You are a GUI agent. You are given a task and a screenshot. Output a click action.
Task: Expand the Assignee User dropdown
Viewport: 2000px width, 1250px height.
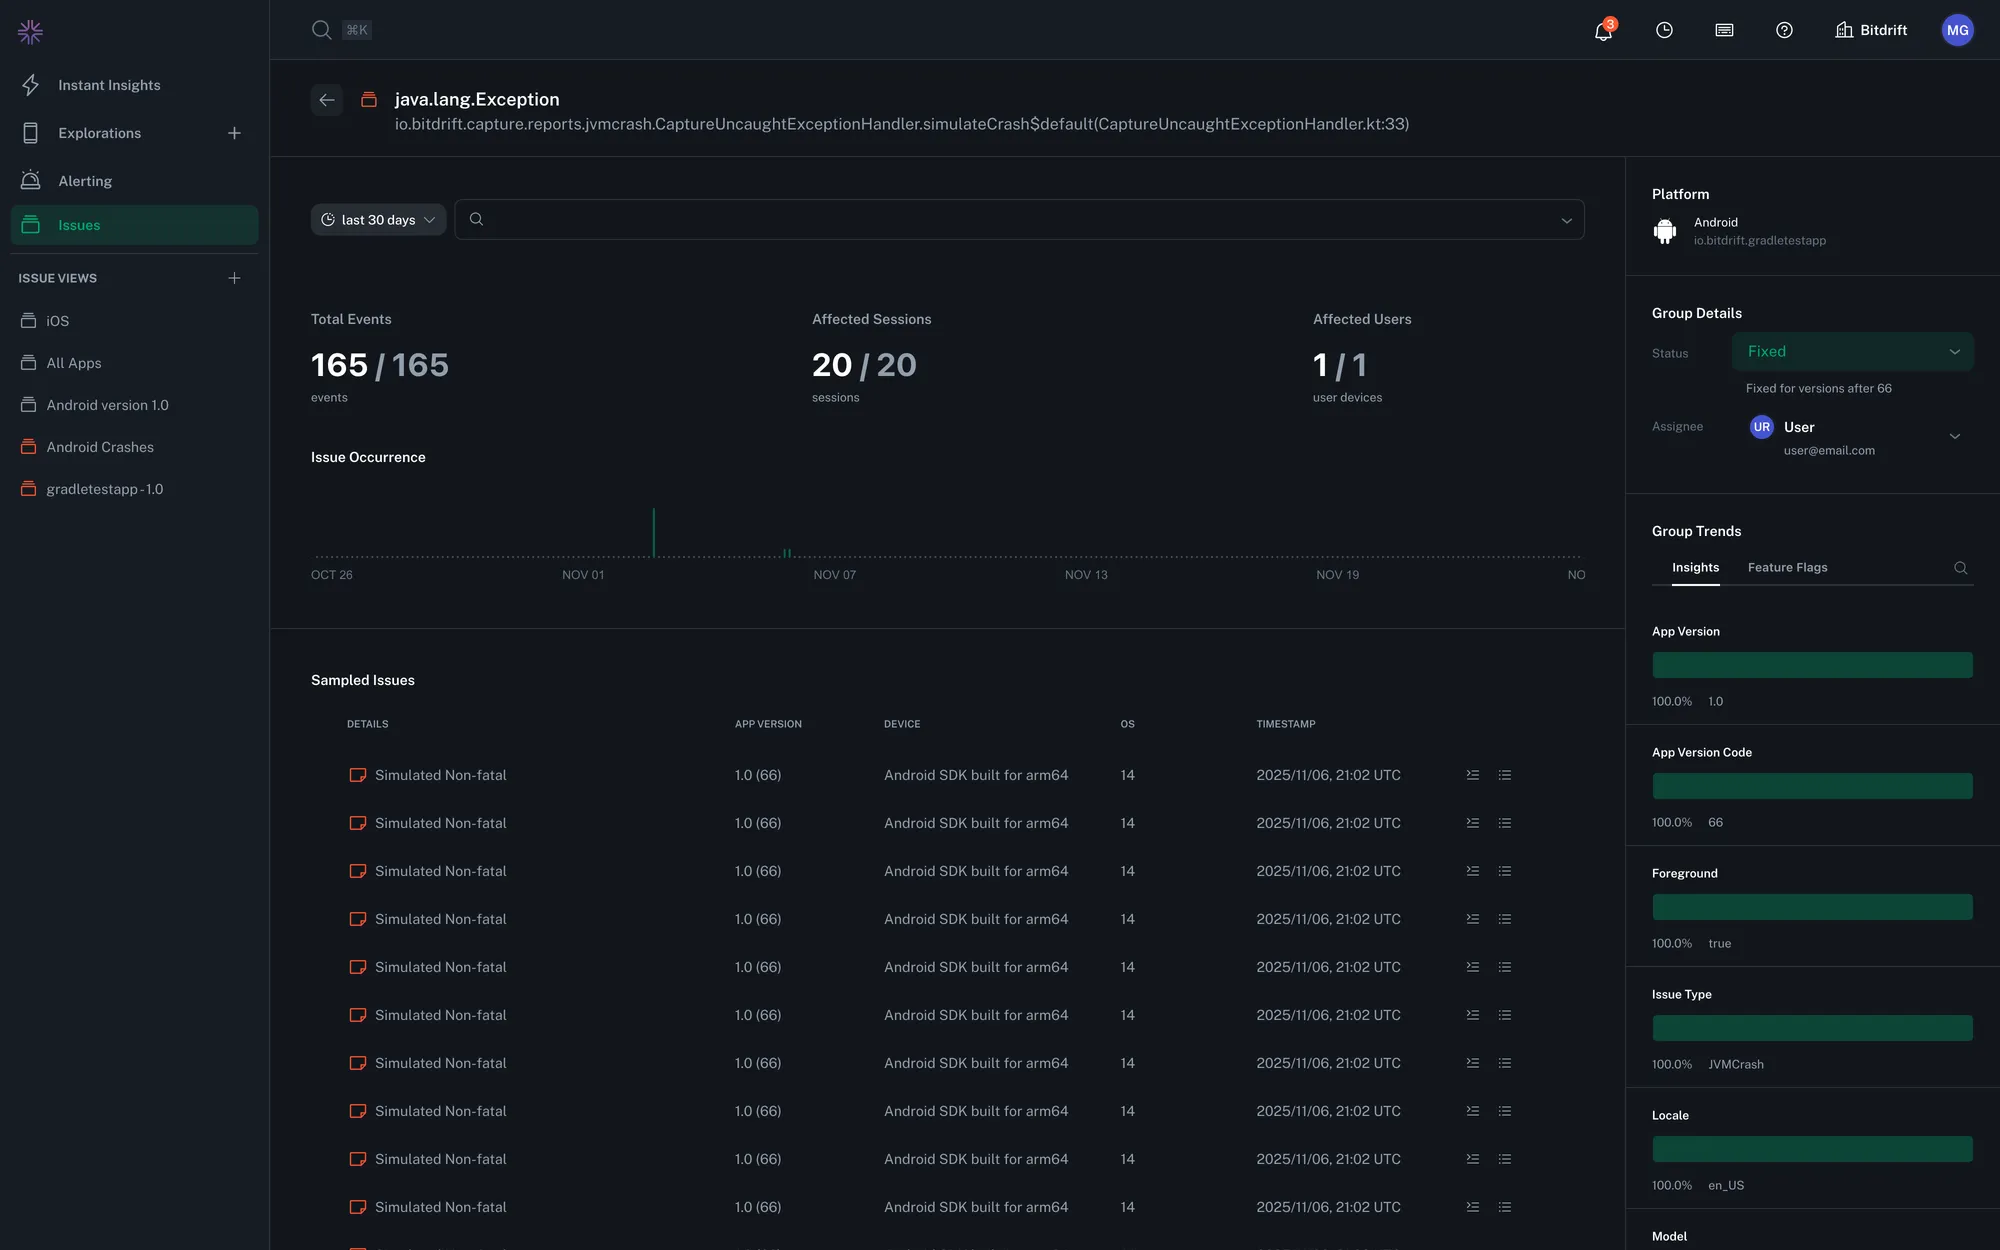pyautogui.click(x=1954, y=437)
